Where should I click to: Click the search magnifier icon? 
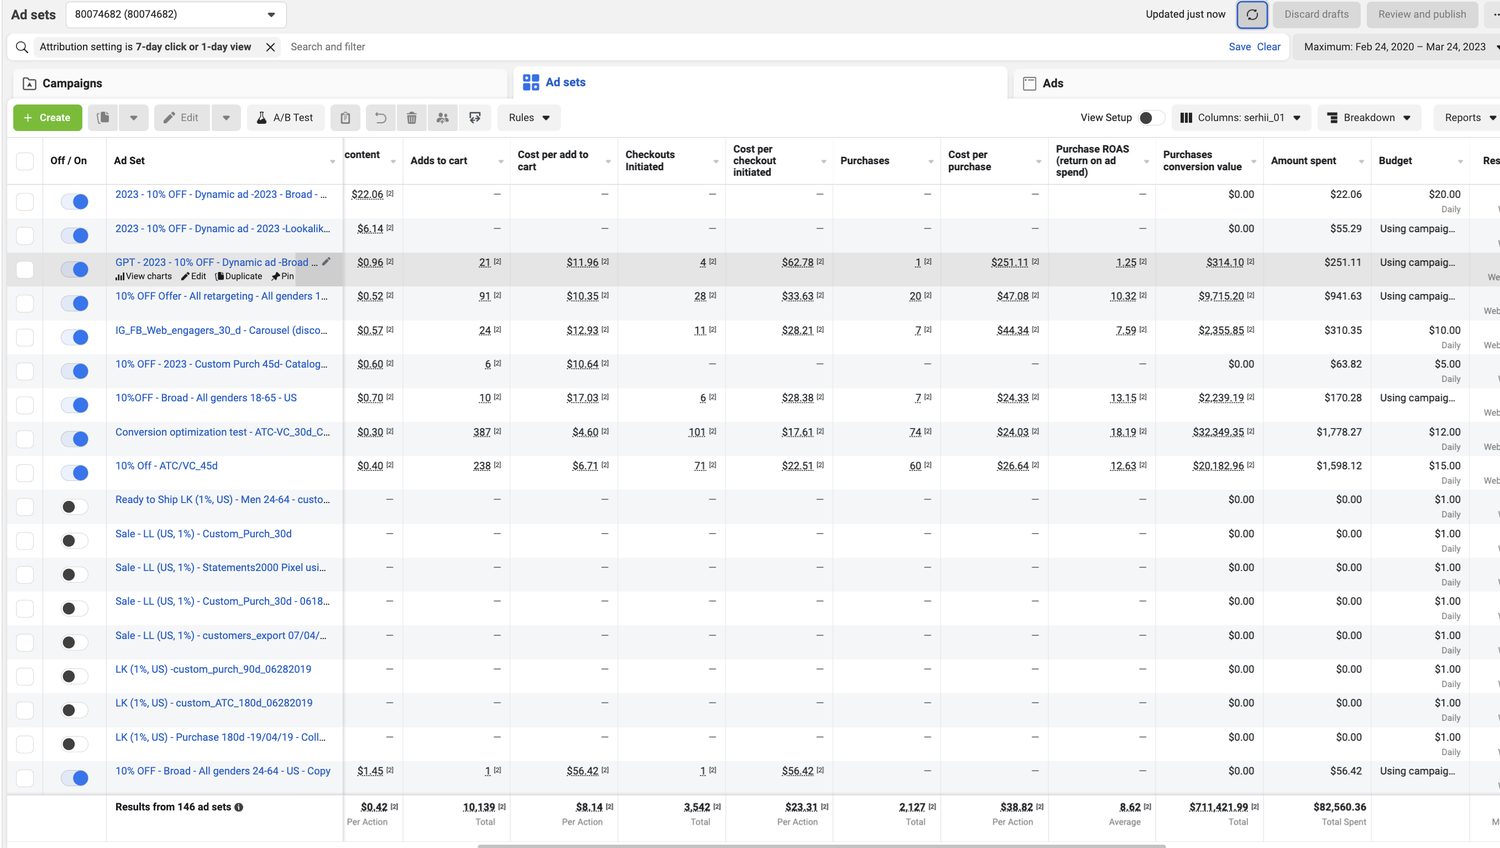pyautogui.click(x=22, y=47)
